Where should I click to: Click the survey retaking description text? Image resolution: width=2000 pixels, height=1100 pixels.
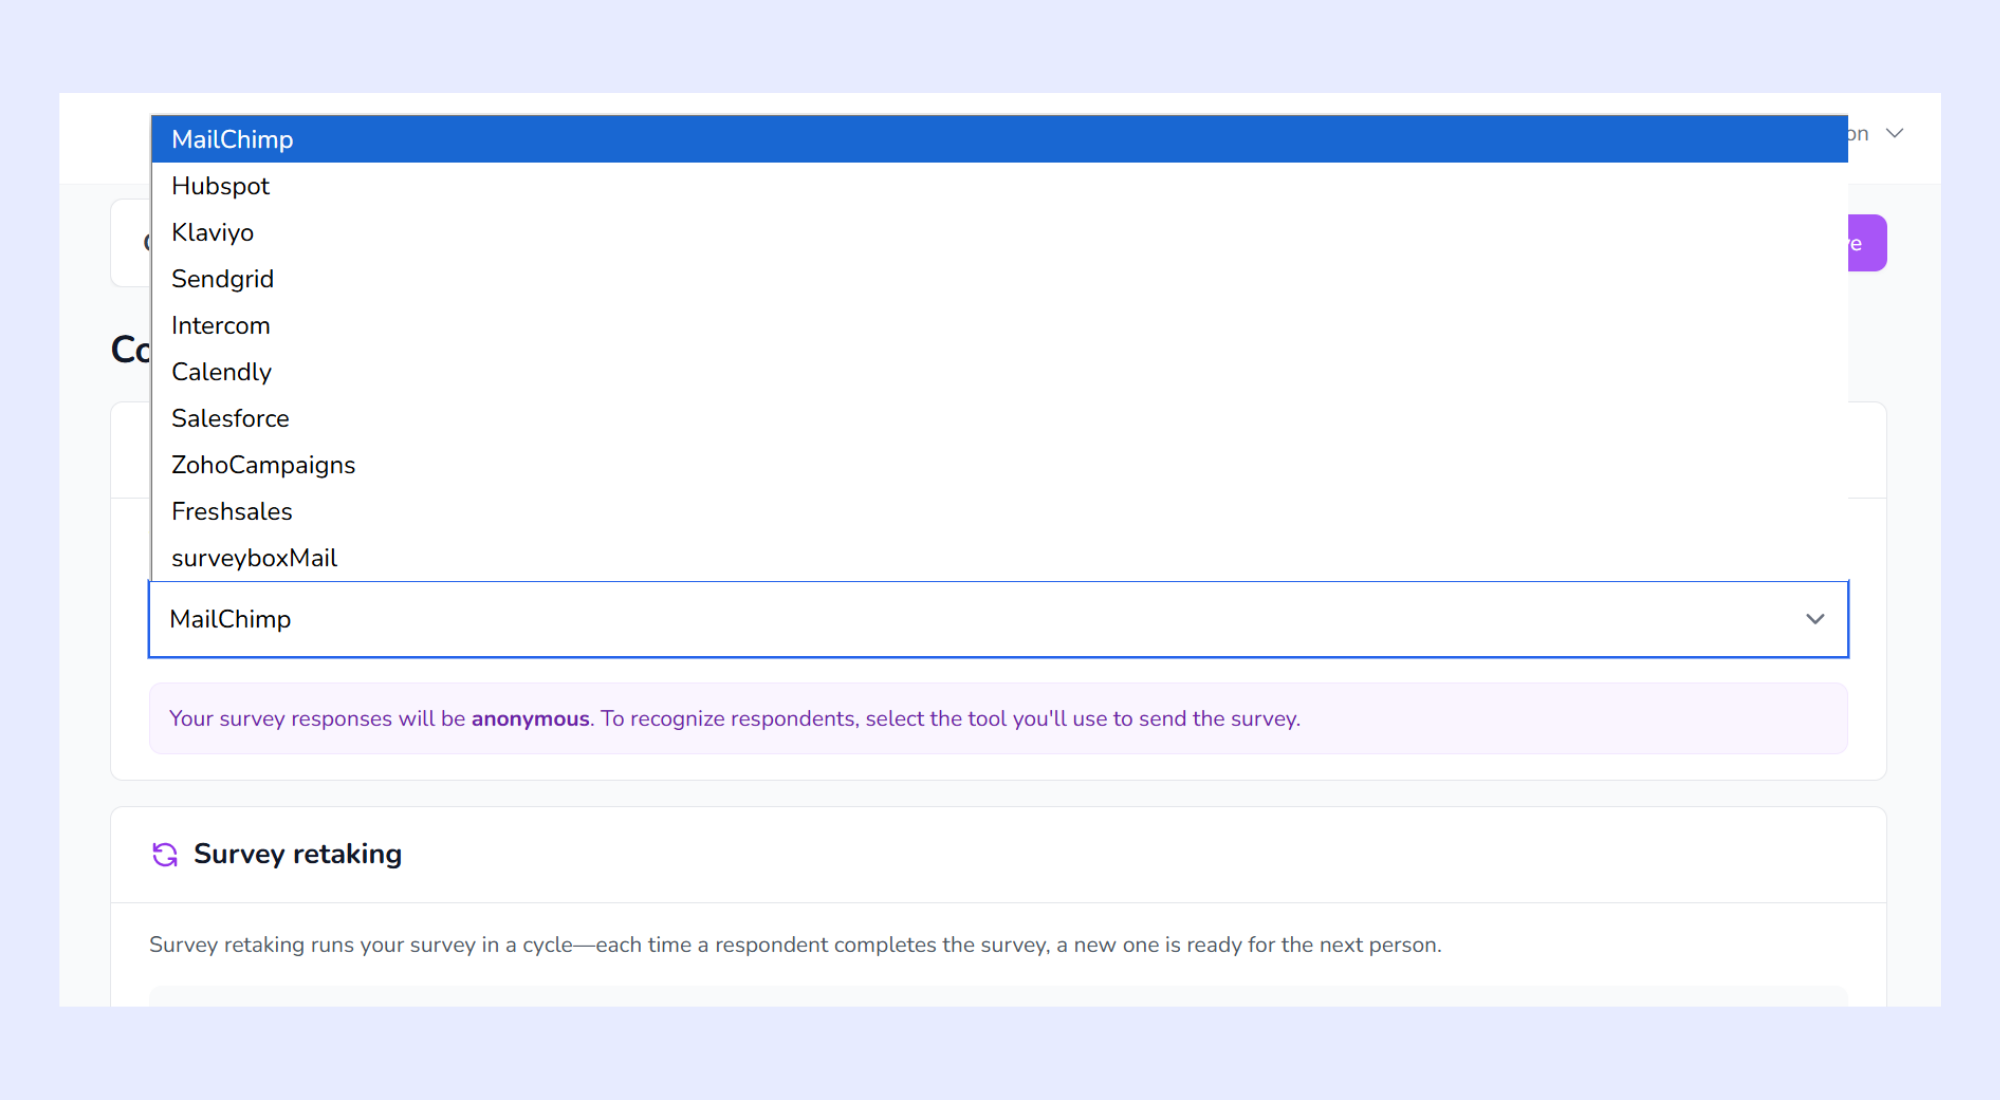point(795,944)
